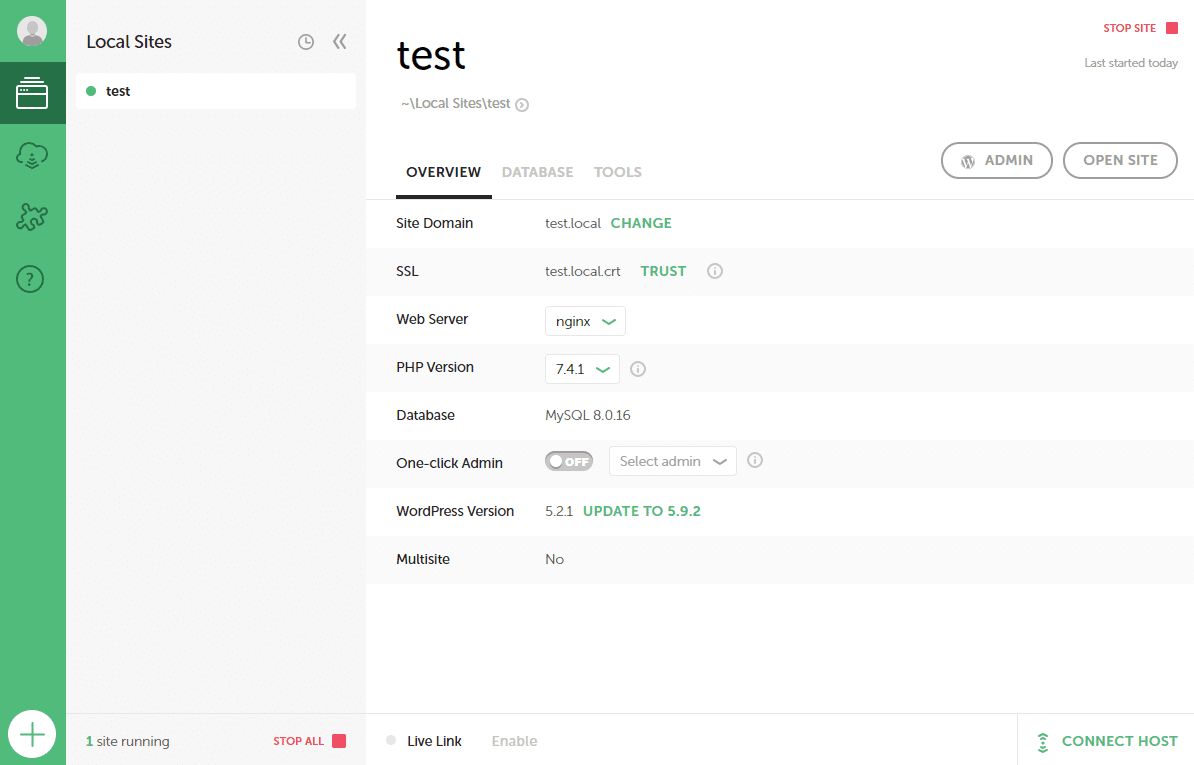
Task: Show One-click Admin info icon
Action: point(755,461)
